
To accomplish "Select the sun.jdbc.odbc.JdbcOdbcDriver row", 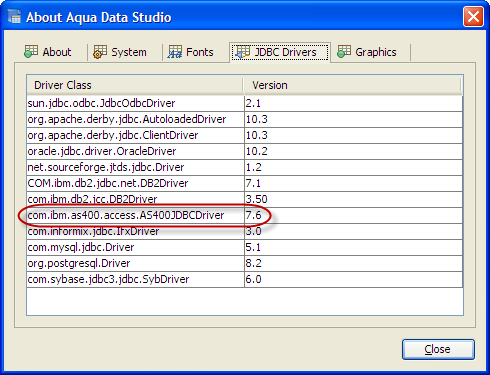I will 245,103.
